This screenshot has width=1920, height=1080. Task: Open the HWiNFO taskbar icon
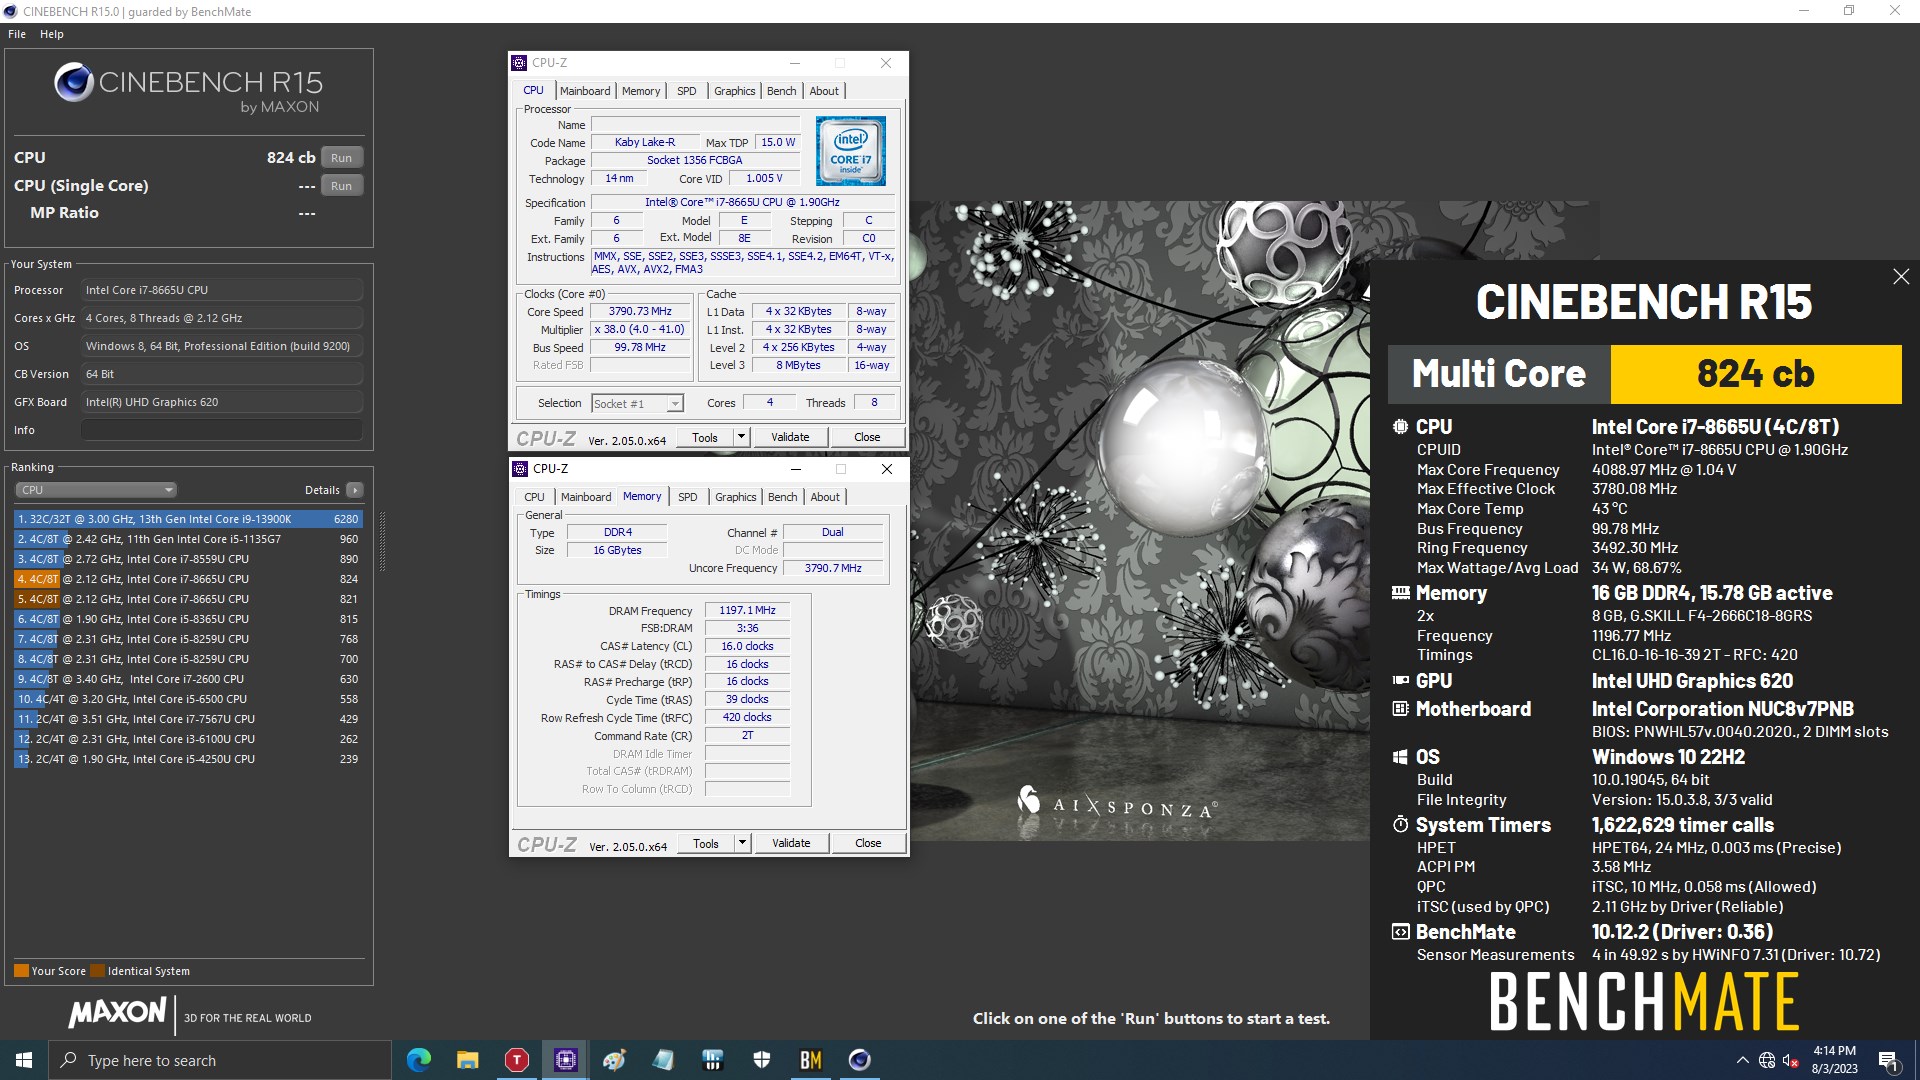[712, 1060]
